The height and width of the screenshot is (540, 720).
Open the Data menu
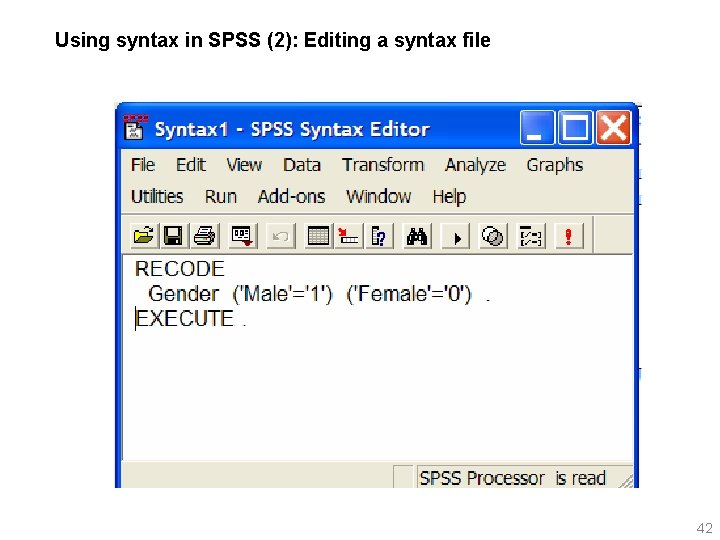pyautogui.click(x=302, y=164)
